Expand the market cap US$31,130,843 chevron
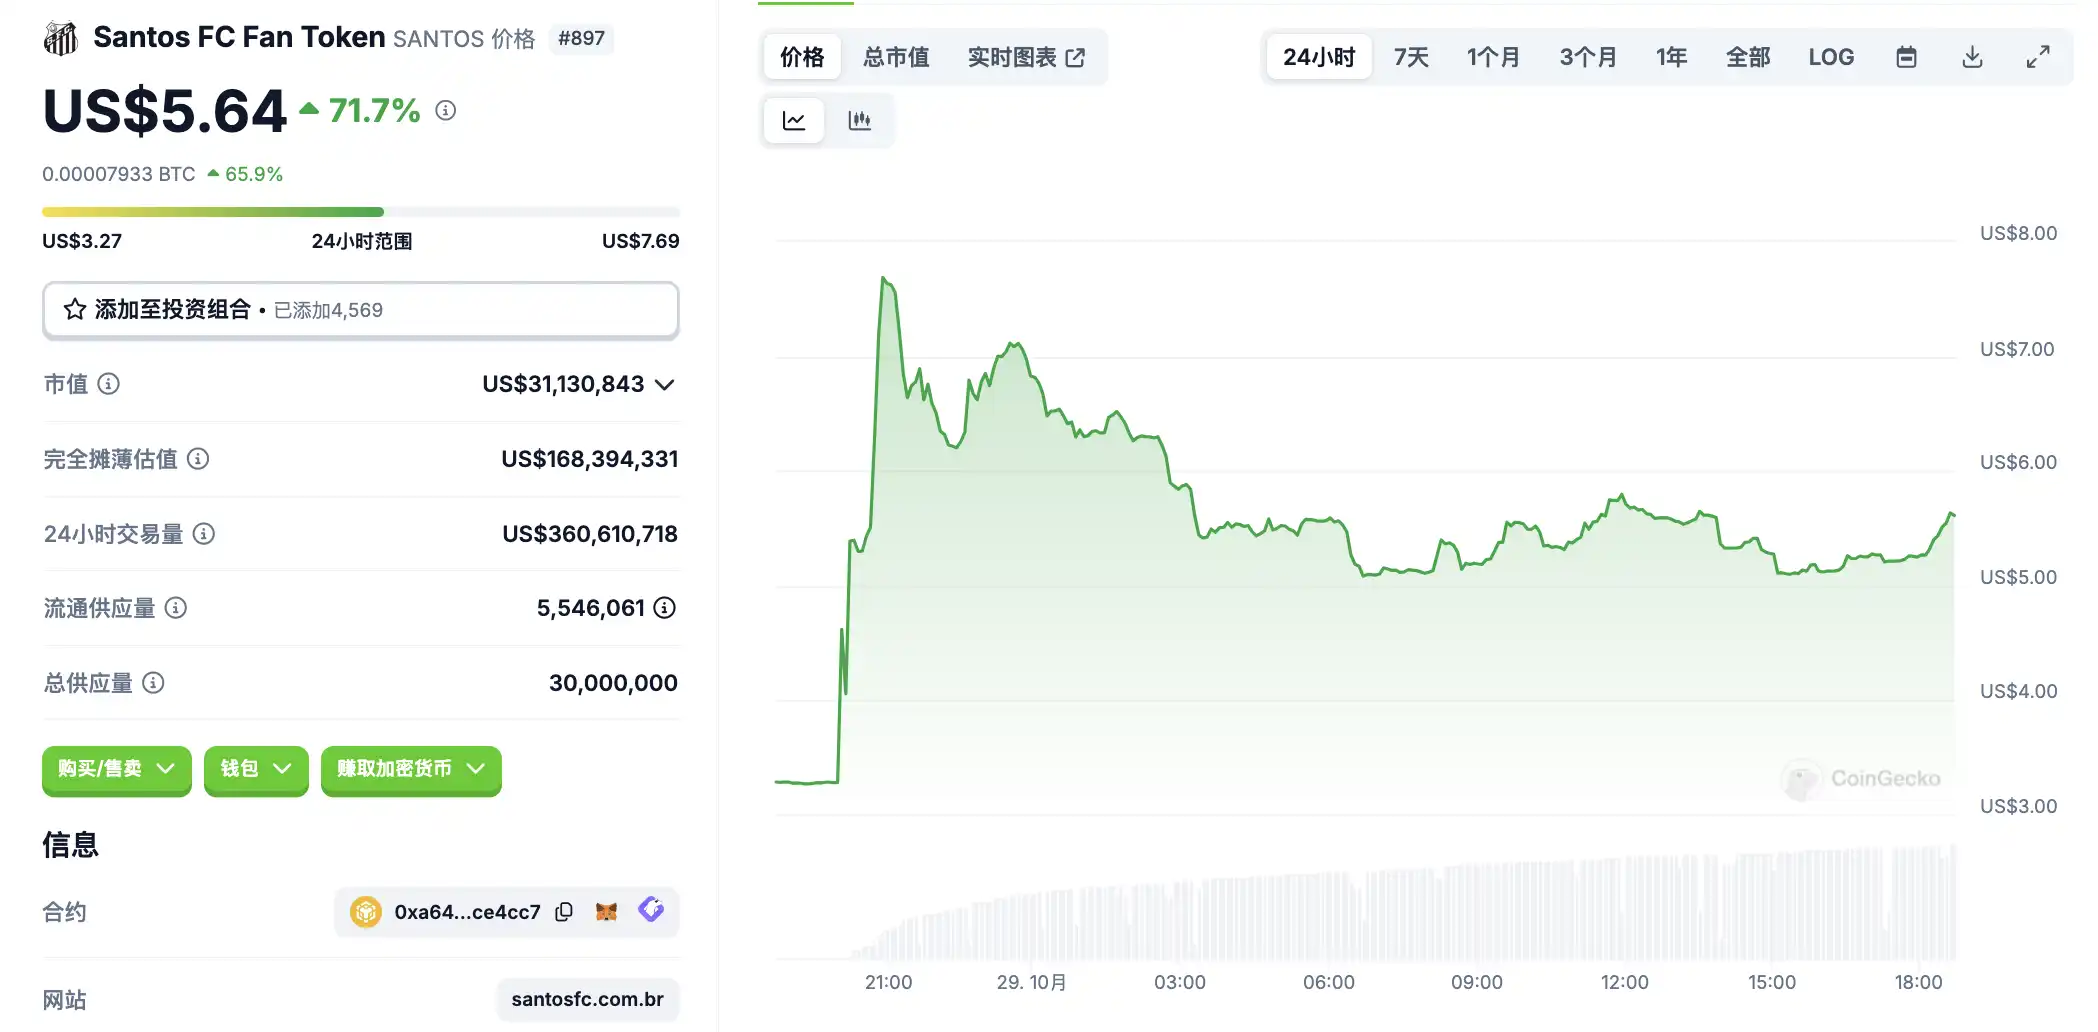 coord(665,385)
